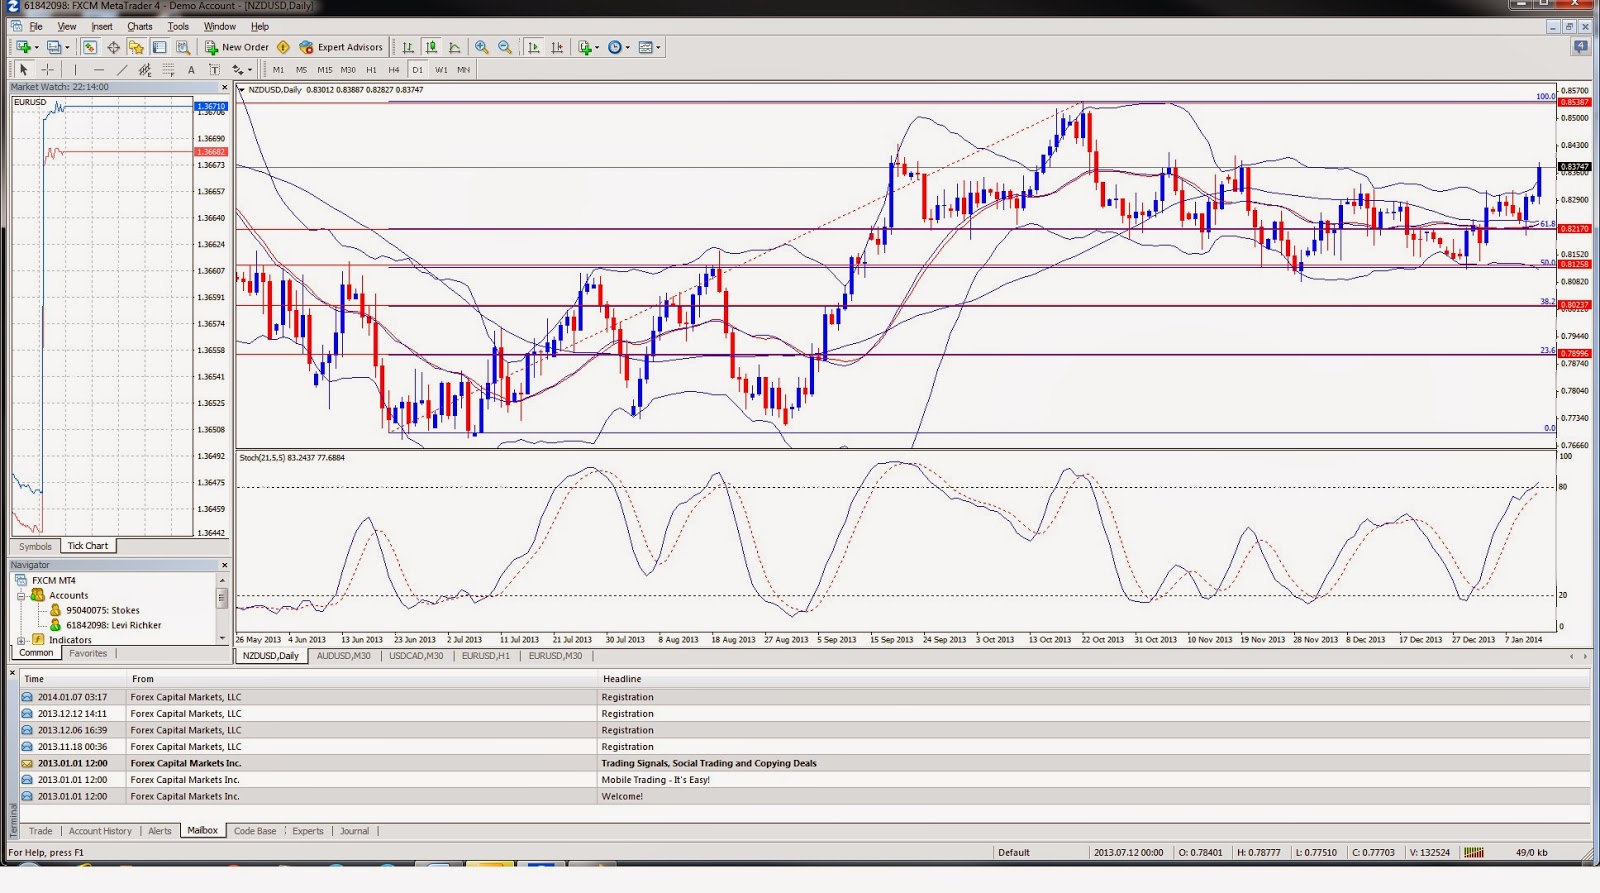
Task: Click the Navigator scrollbar down arrow
Action: coord(222,637)
